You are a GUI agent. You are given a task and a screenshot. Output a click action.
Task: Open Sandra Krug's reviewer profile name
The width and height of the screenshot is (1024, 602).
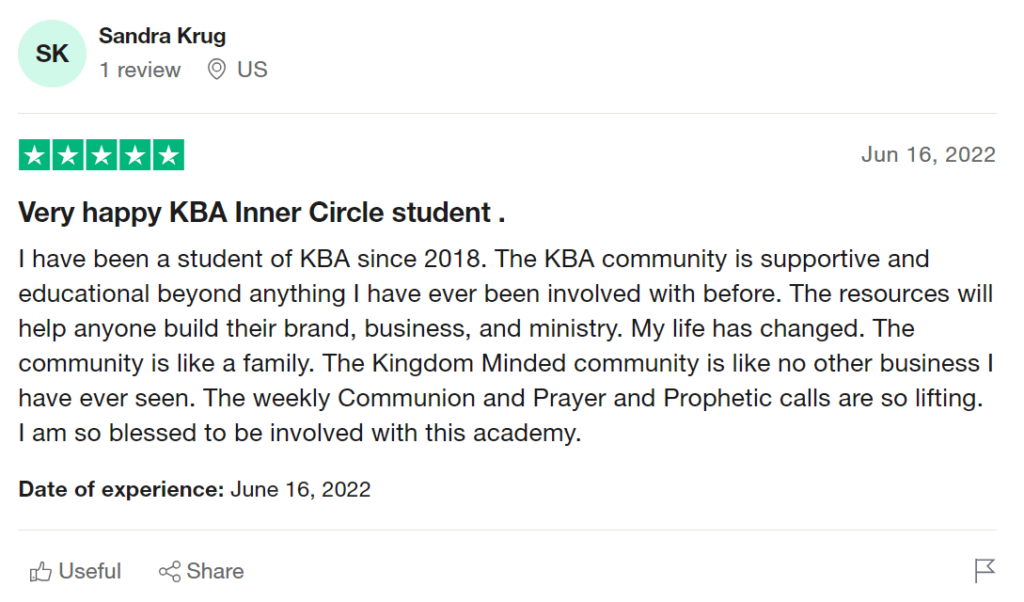(162, 36)
